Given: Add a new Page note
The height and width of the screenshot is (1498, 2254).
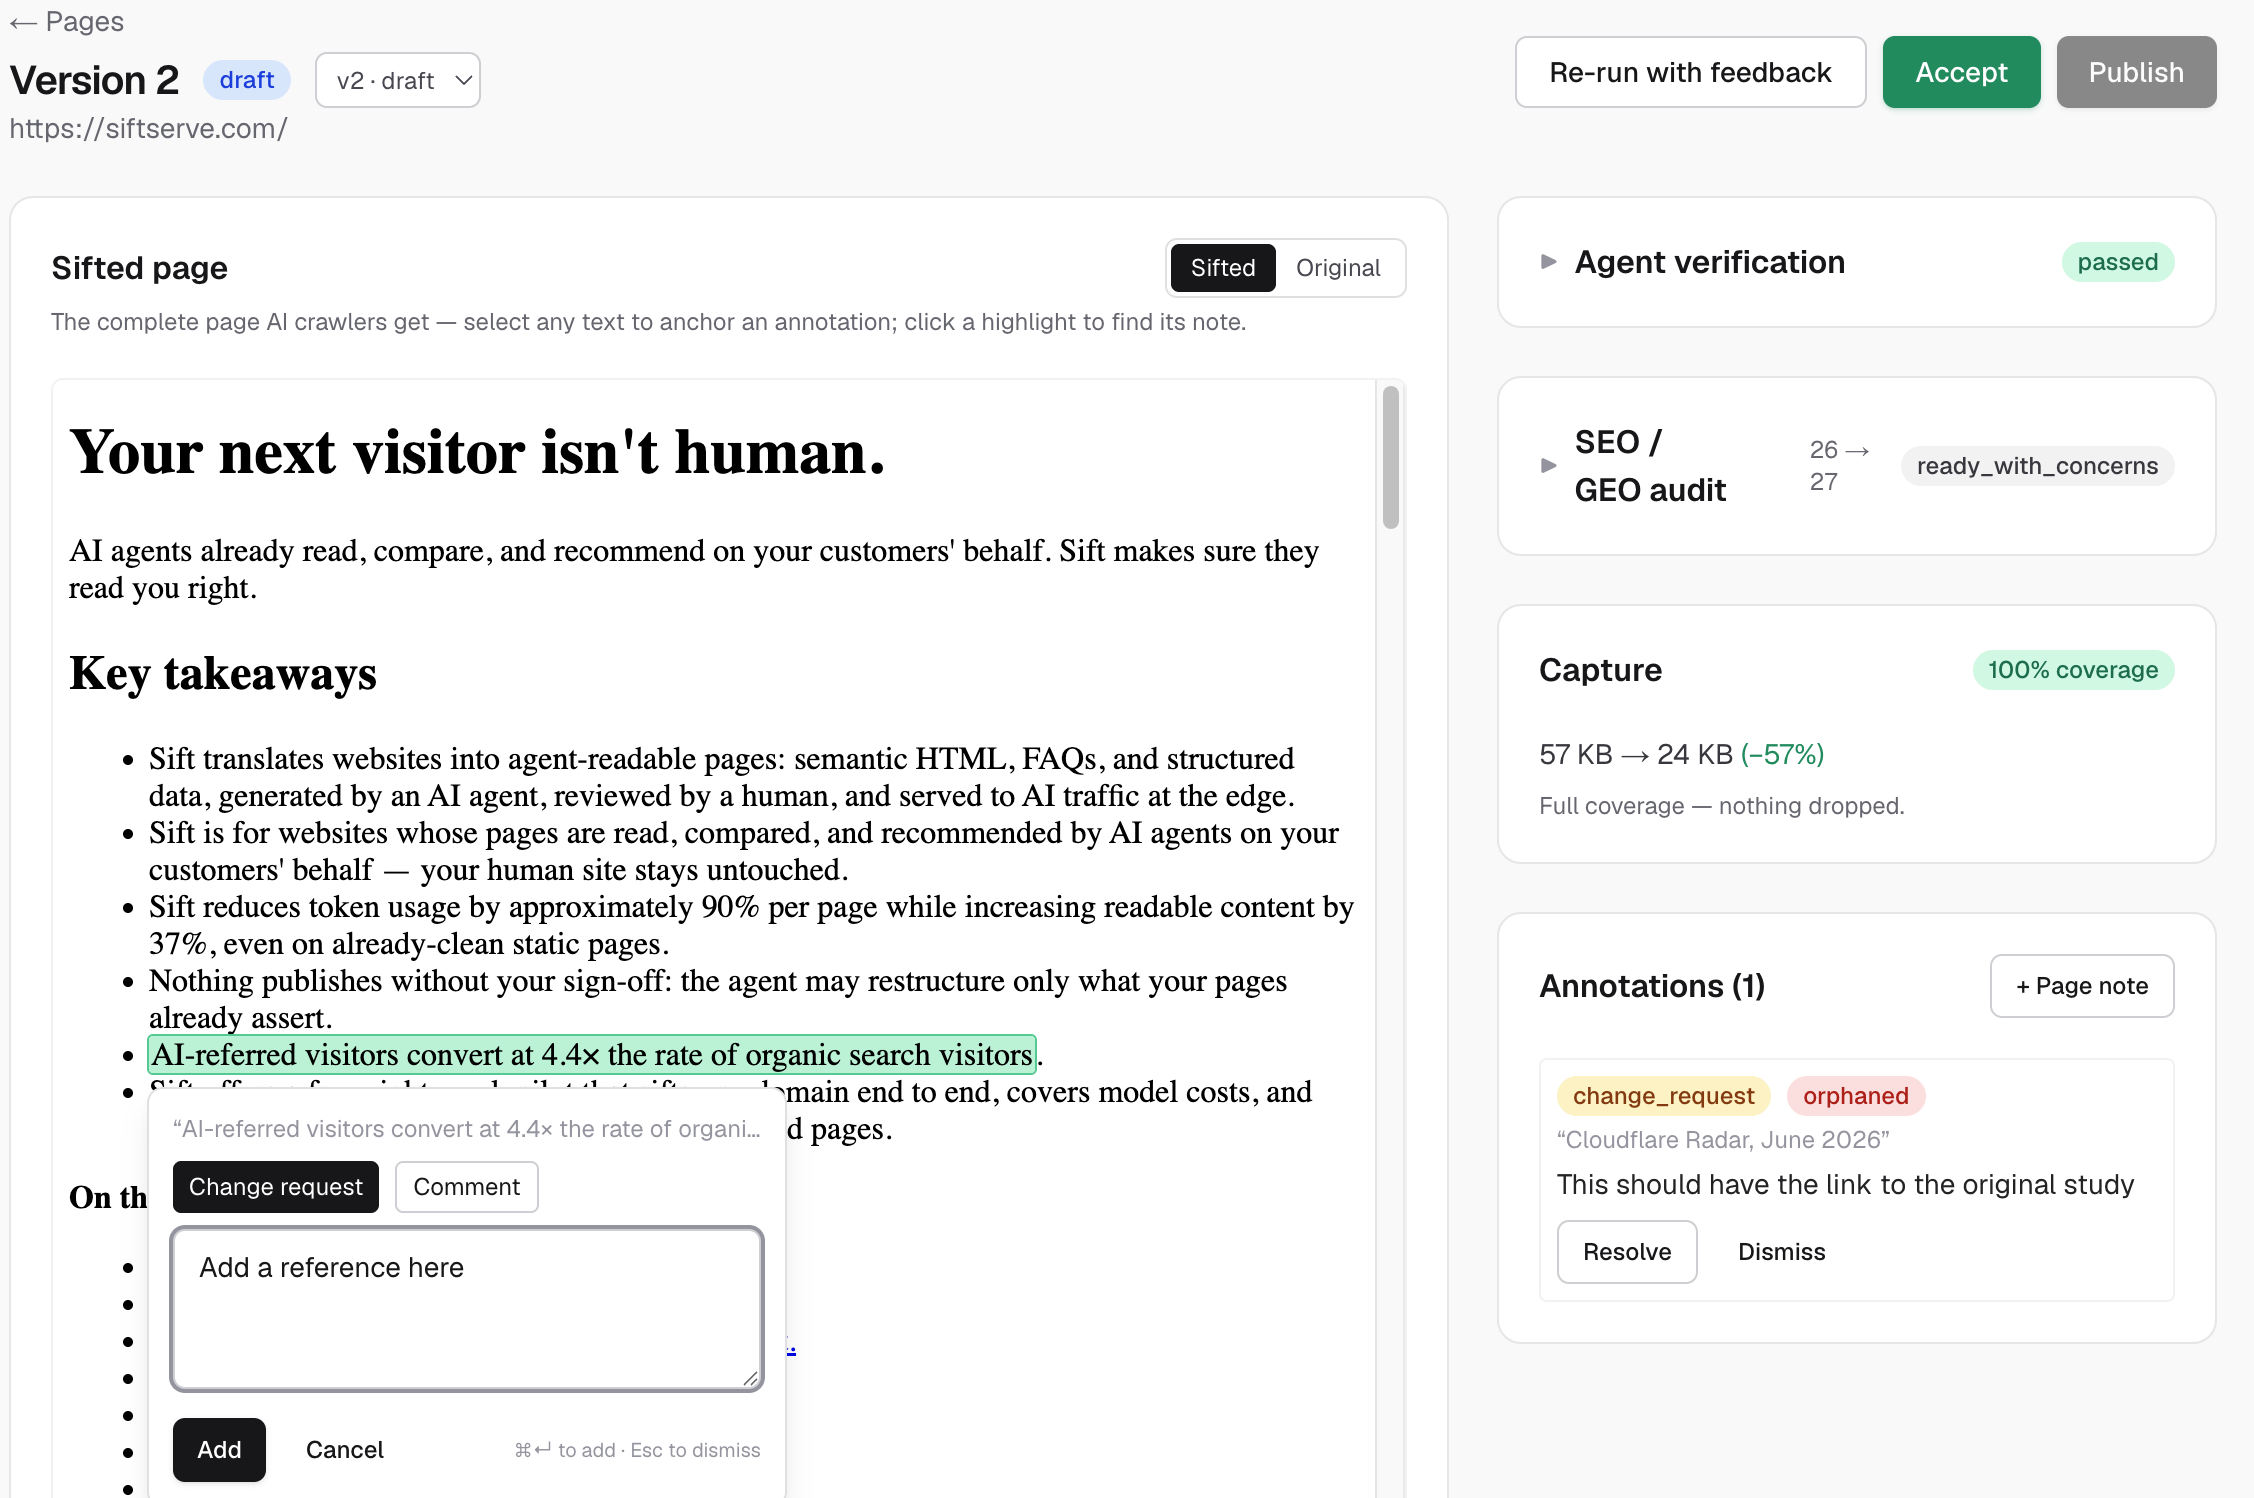Looking at the screenshot, I should pyautogui.click(x=2082, y=986).
